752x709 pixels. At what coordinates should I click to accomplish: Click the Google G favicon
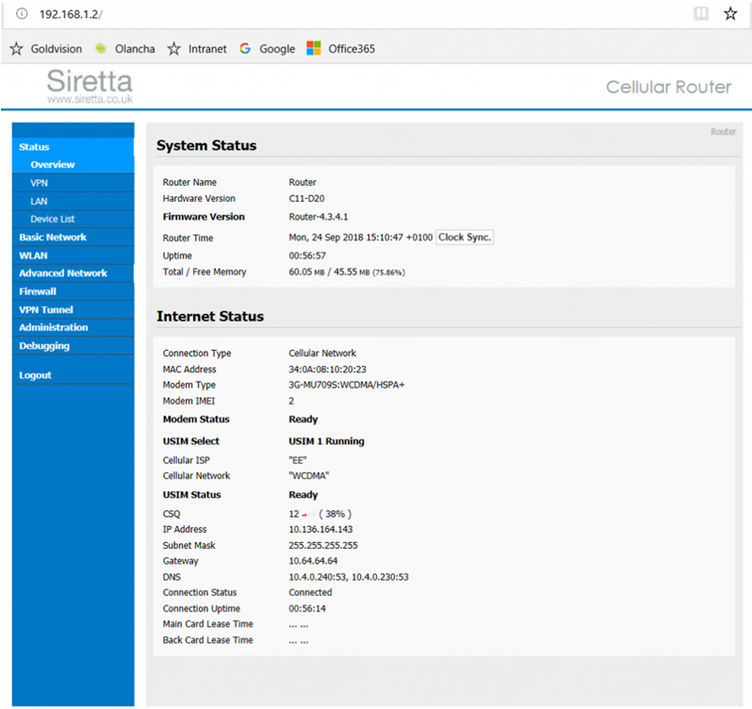(245, 48)
